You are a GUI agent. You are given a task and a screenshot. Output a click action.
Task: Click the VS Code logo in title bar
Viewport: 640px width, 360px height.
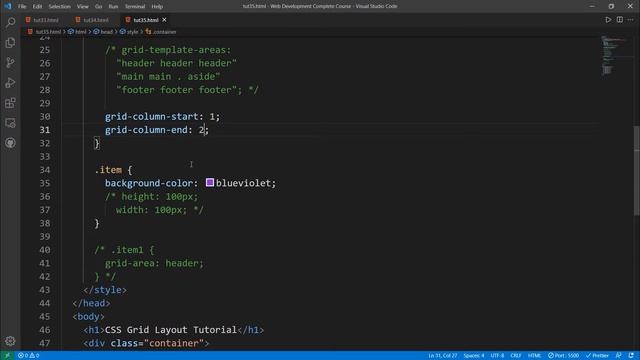pyautogui.click(x=8, y=6)
